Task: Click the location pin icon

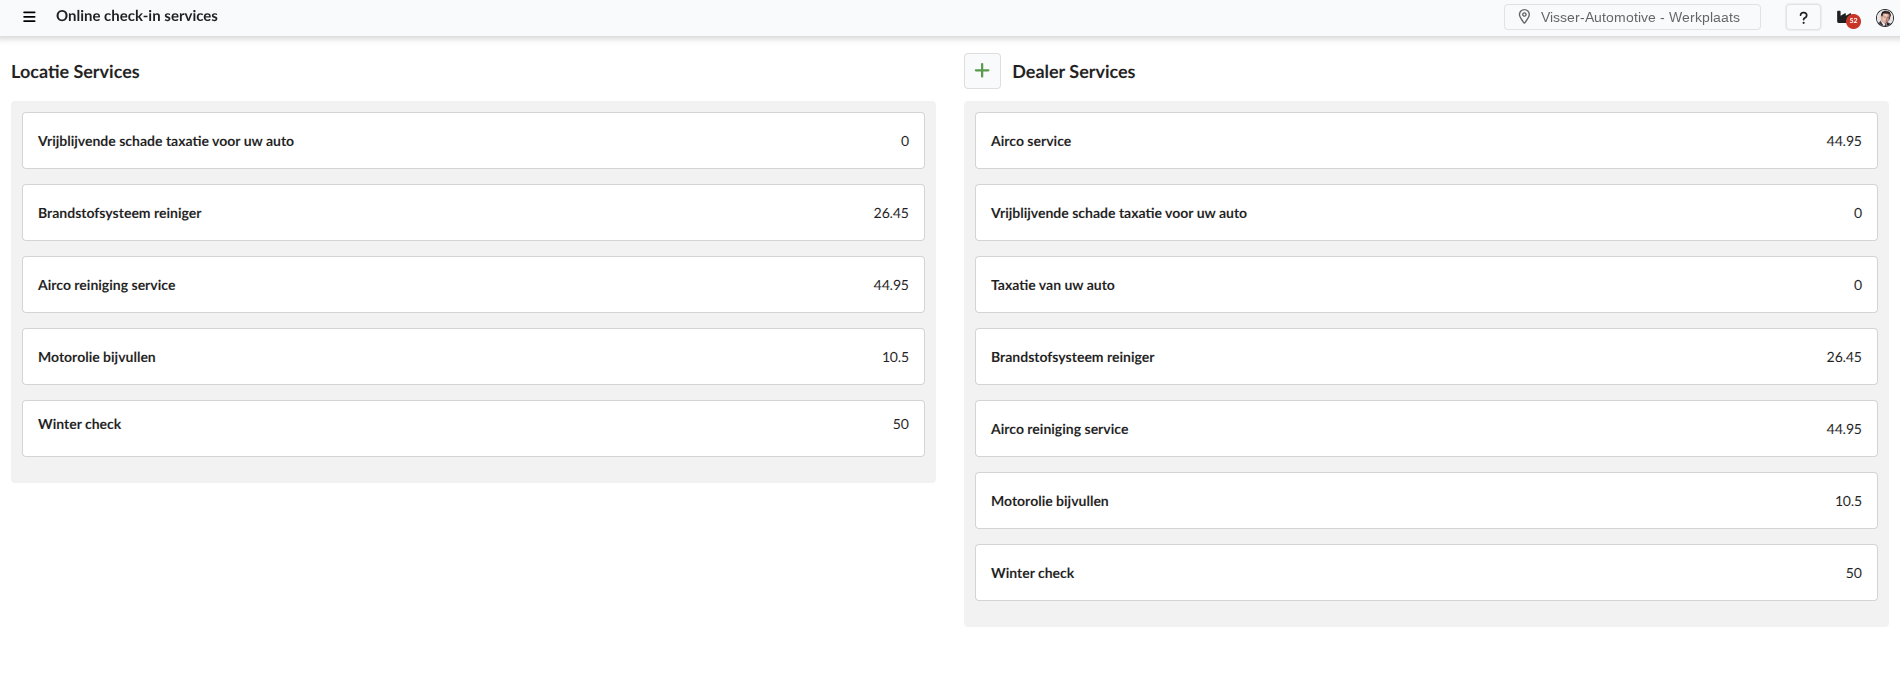Action: (x=1524, y=17)
